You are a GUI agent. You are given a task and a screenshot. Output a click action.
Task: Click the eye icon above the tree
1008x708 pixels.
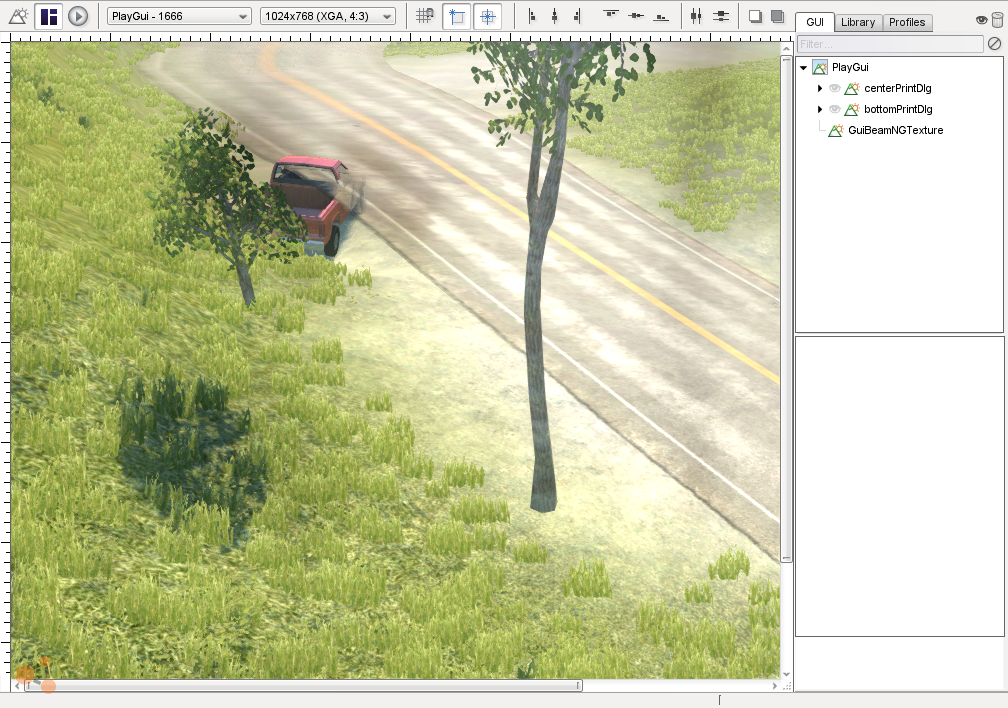point(982,20)
